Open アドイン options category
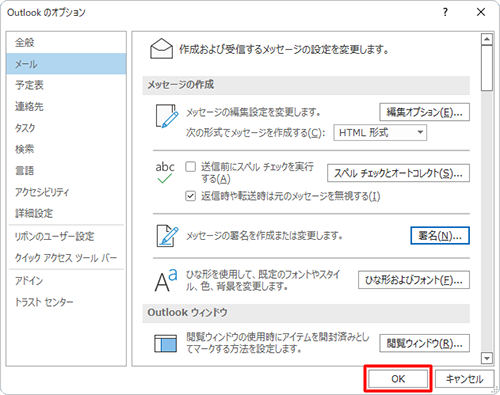This screenshot has height=395, width=500. point(66,281)
